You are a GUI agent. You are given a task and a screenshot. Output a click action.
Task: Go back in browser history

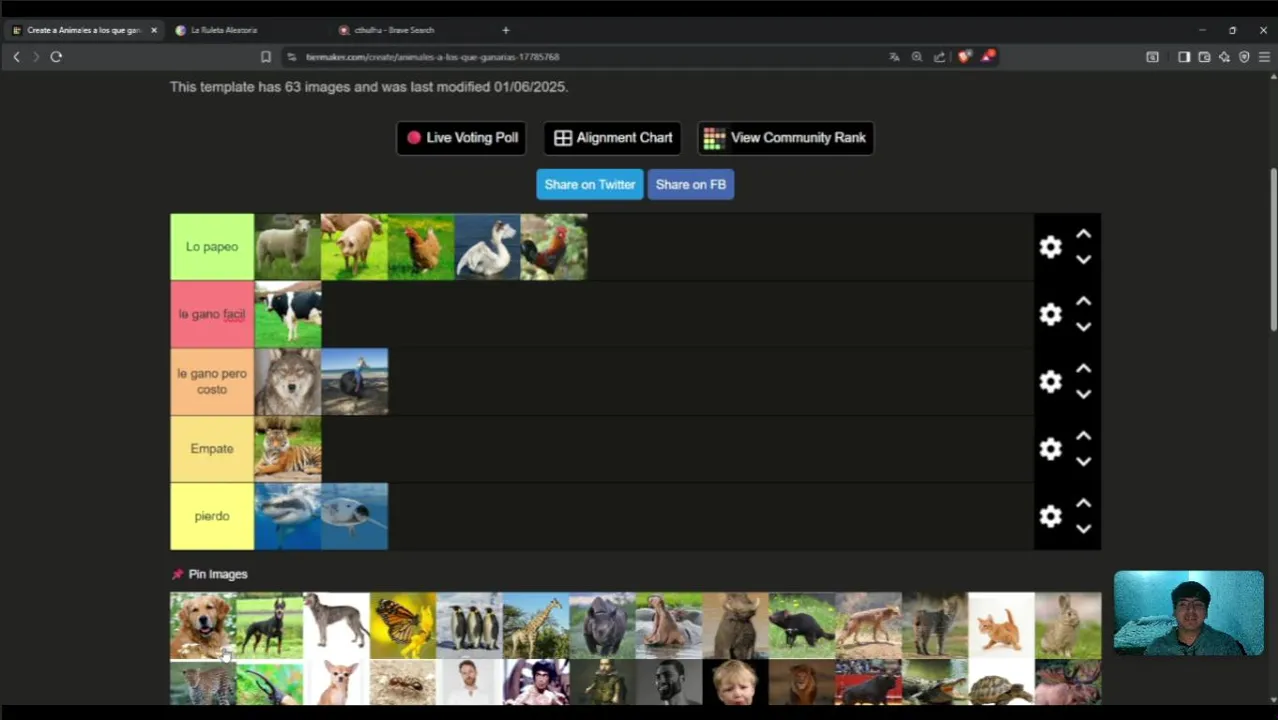[16, 57]
